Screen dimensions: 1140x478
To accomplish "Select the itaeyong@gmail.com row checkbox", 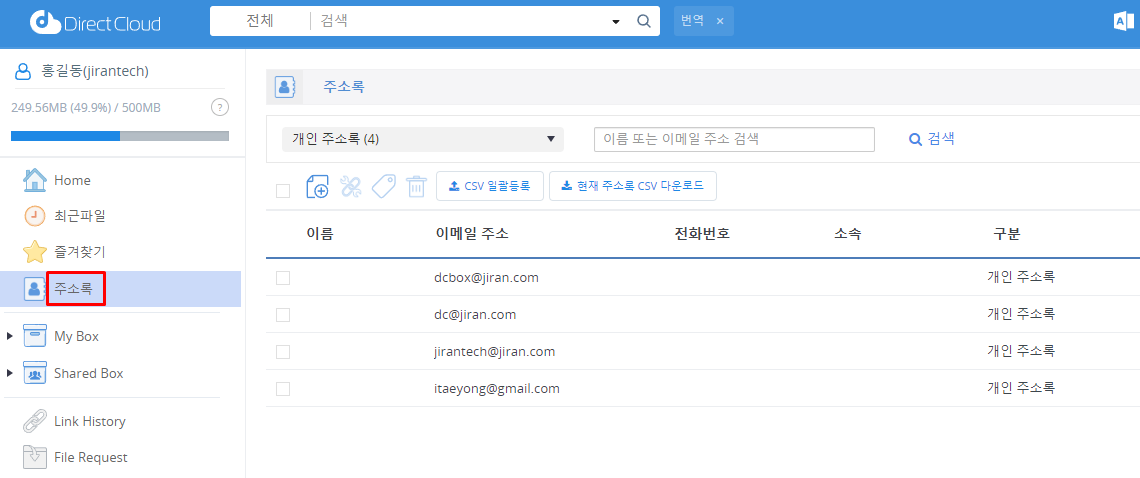I will pos(283,389).
